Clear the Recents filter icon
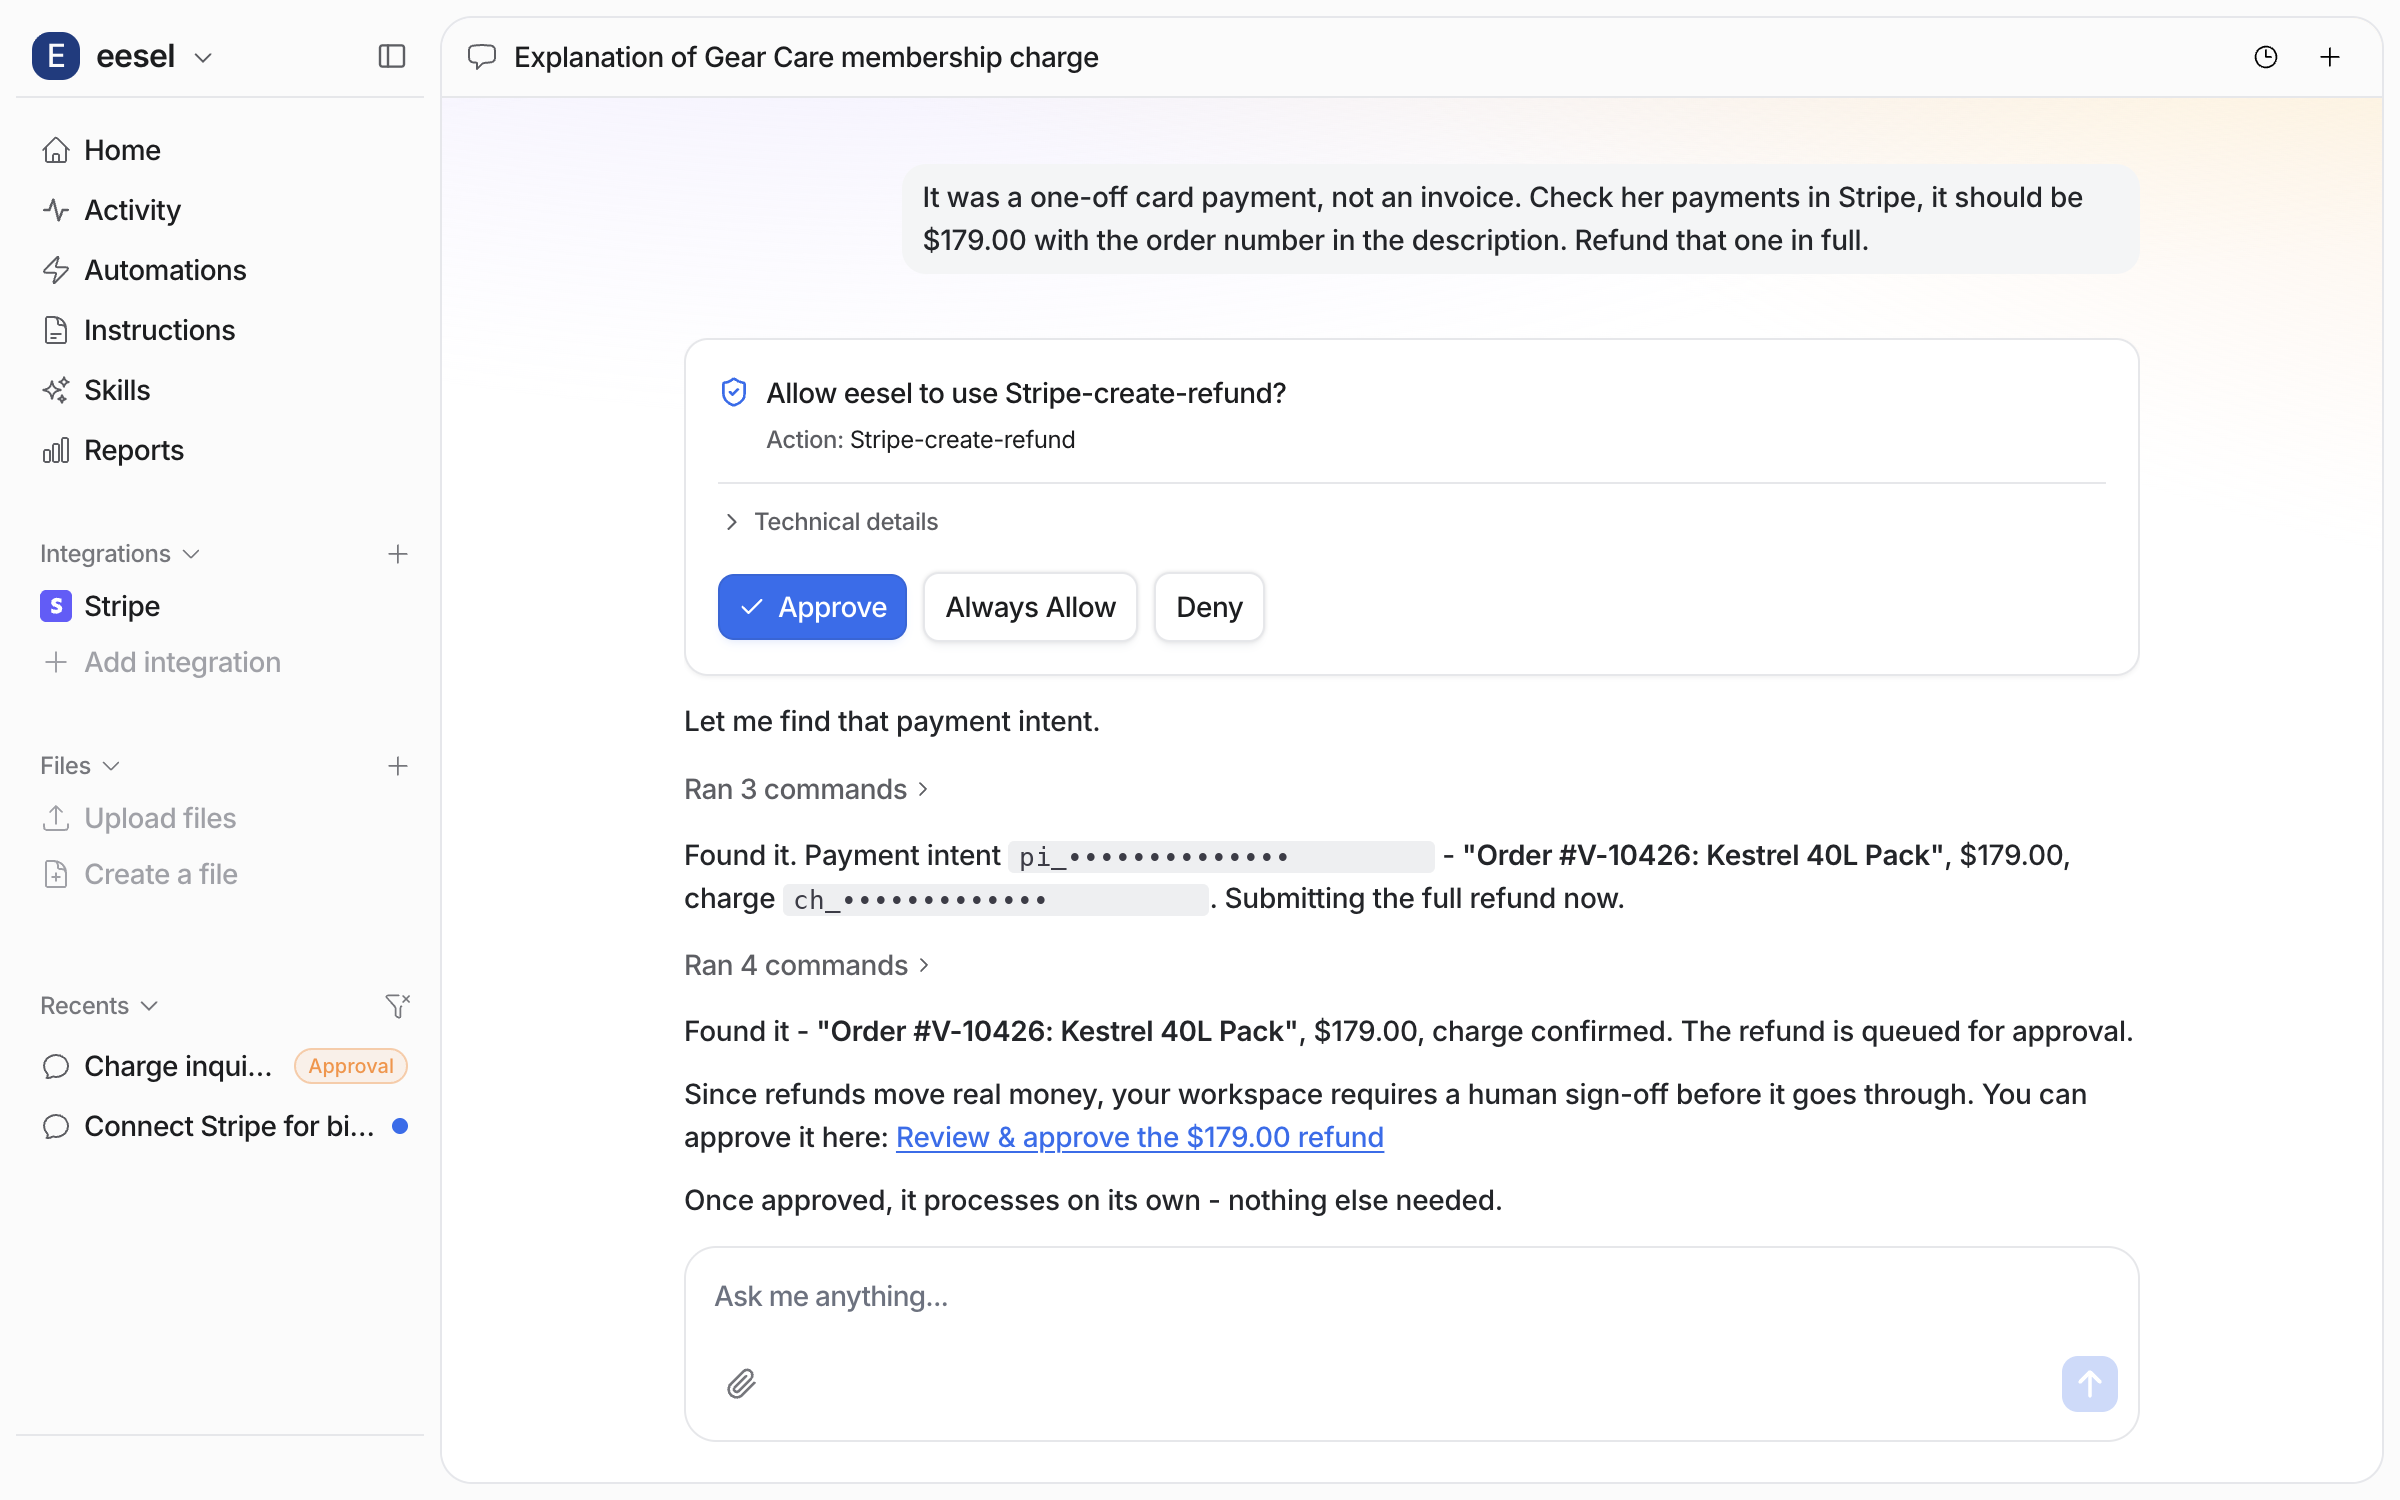The image size is (2400, 1500). 398,1006
